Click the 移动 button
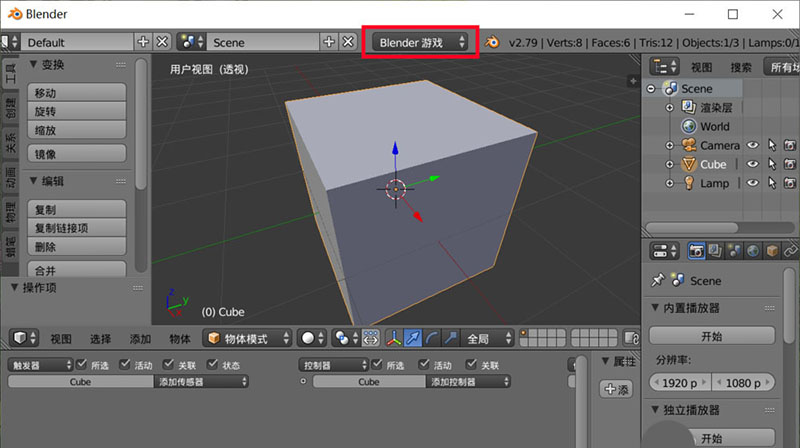Screen dimensions: 800x448 click(x=77, y=93)
